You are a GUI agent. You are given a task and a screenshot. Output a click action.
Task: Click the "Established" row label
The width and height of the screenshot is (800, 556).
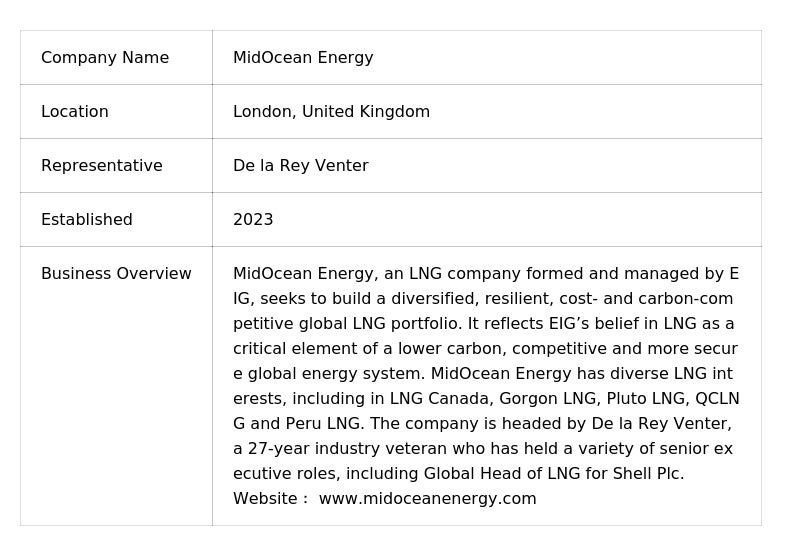point(86,220)
